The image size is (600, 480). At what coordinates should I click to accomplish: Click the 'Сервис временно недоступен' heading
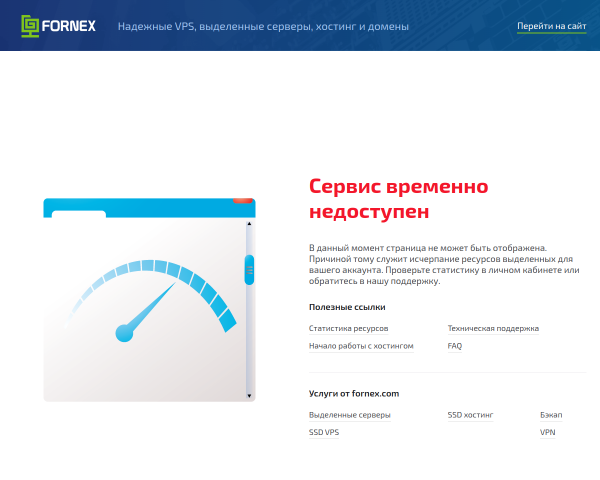point(398,199)
